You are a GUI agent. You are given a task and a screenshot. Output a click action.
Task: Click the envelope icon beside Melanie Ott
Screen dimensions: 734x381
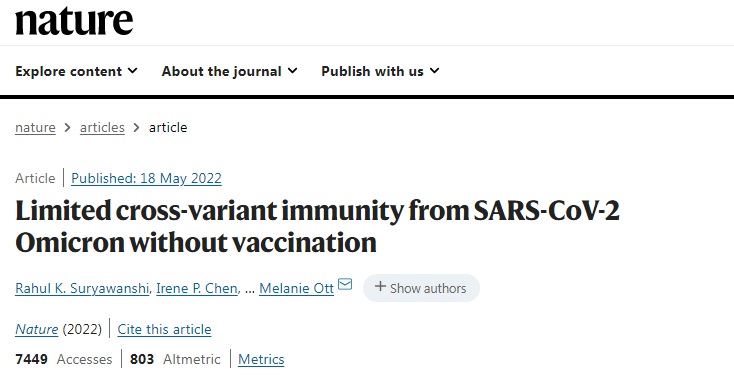click(345, 284)
